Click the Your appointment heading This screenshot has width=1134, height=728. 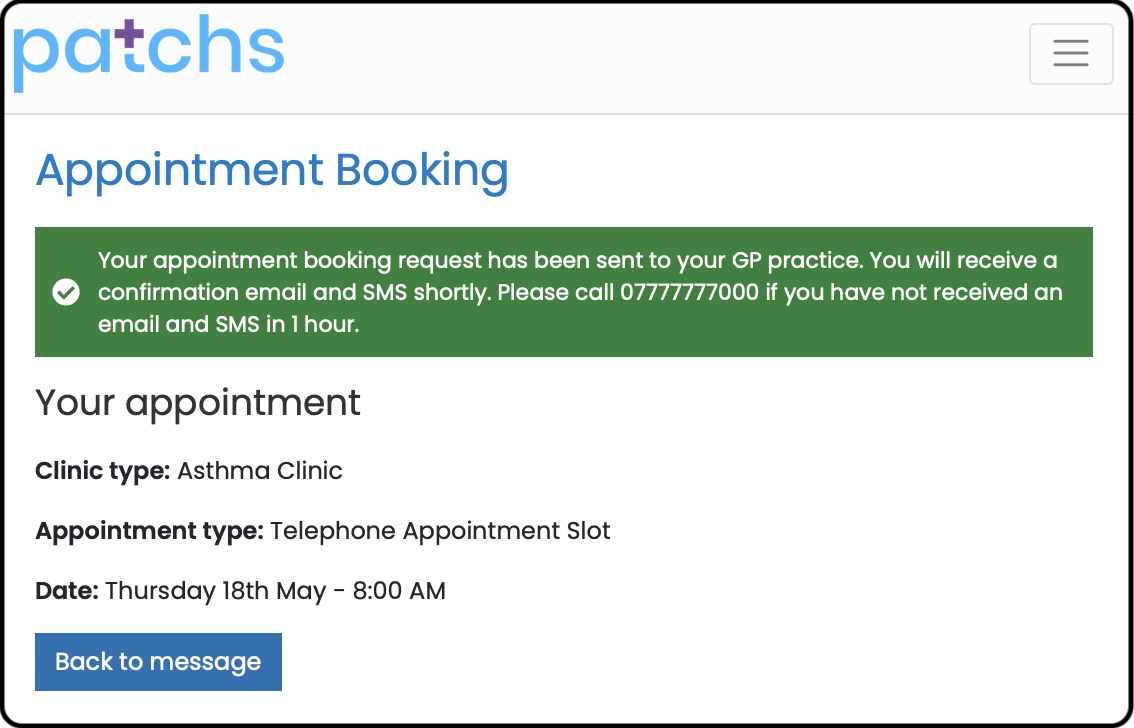pyautogui.click(x=197, y=403)
